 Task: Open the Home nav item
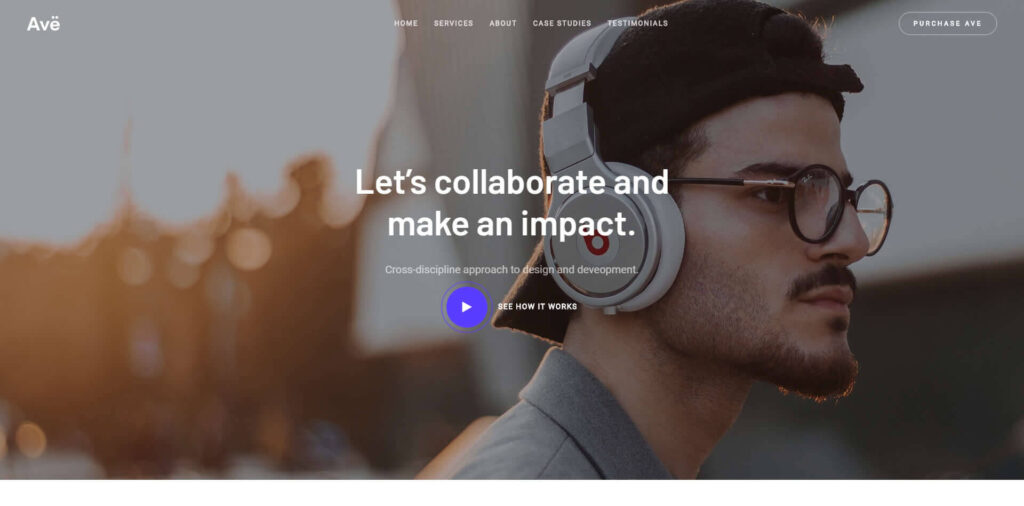[406, 24]
